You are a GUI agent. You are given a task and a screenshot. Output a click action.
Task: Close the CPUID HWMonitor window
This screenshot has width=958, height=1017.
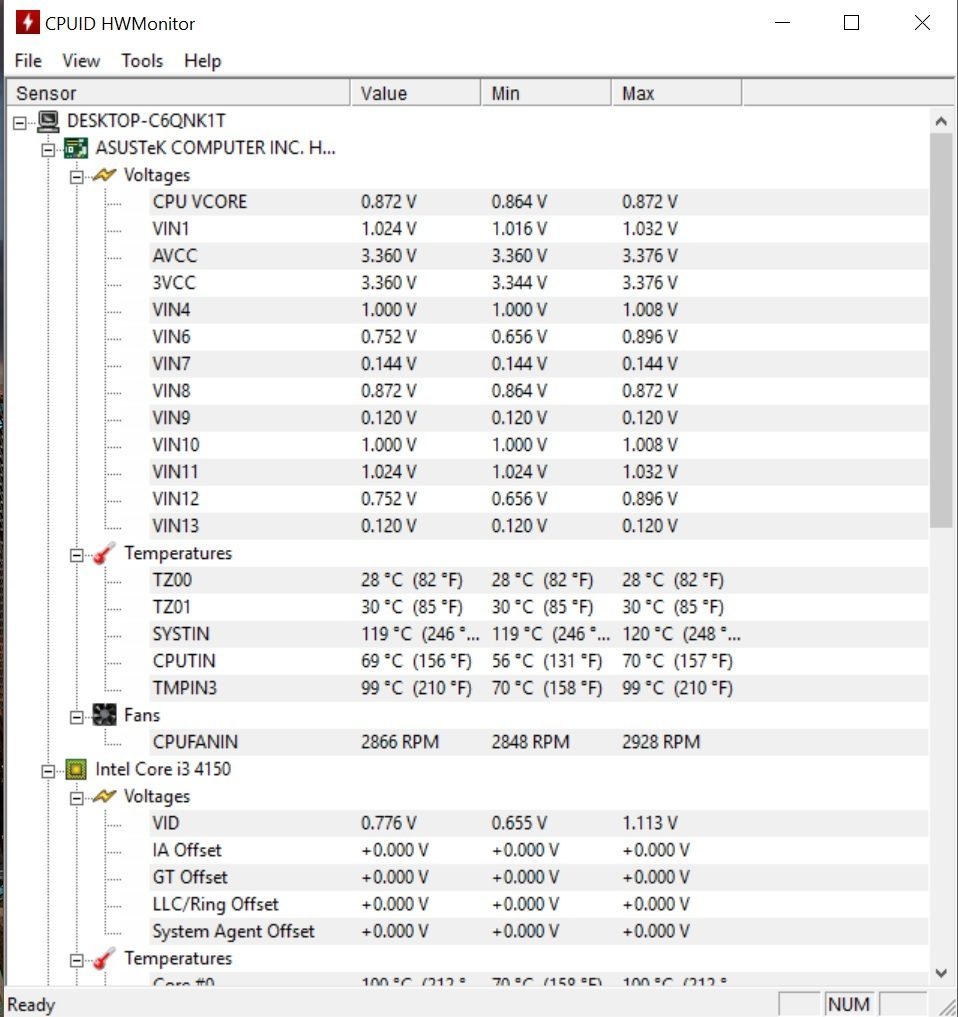(x=922, y=23)
